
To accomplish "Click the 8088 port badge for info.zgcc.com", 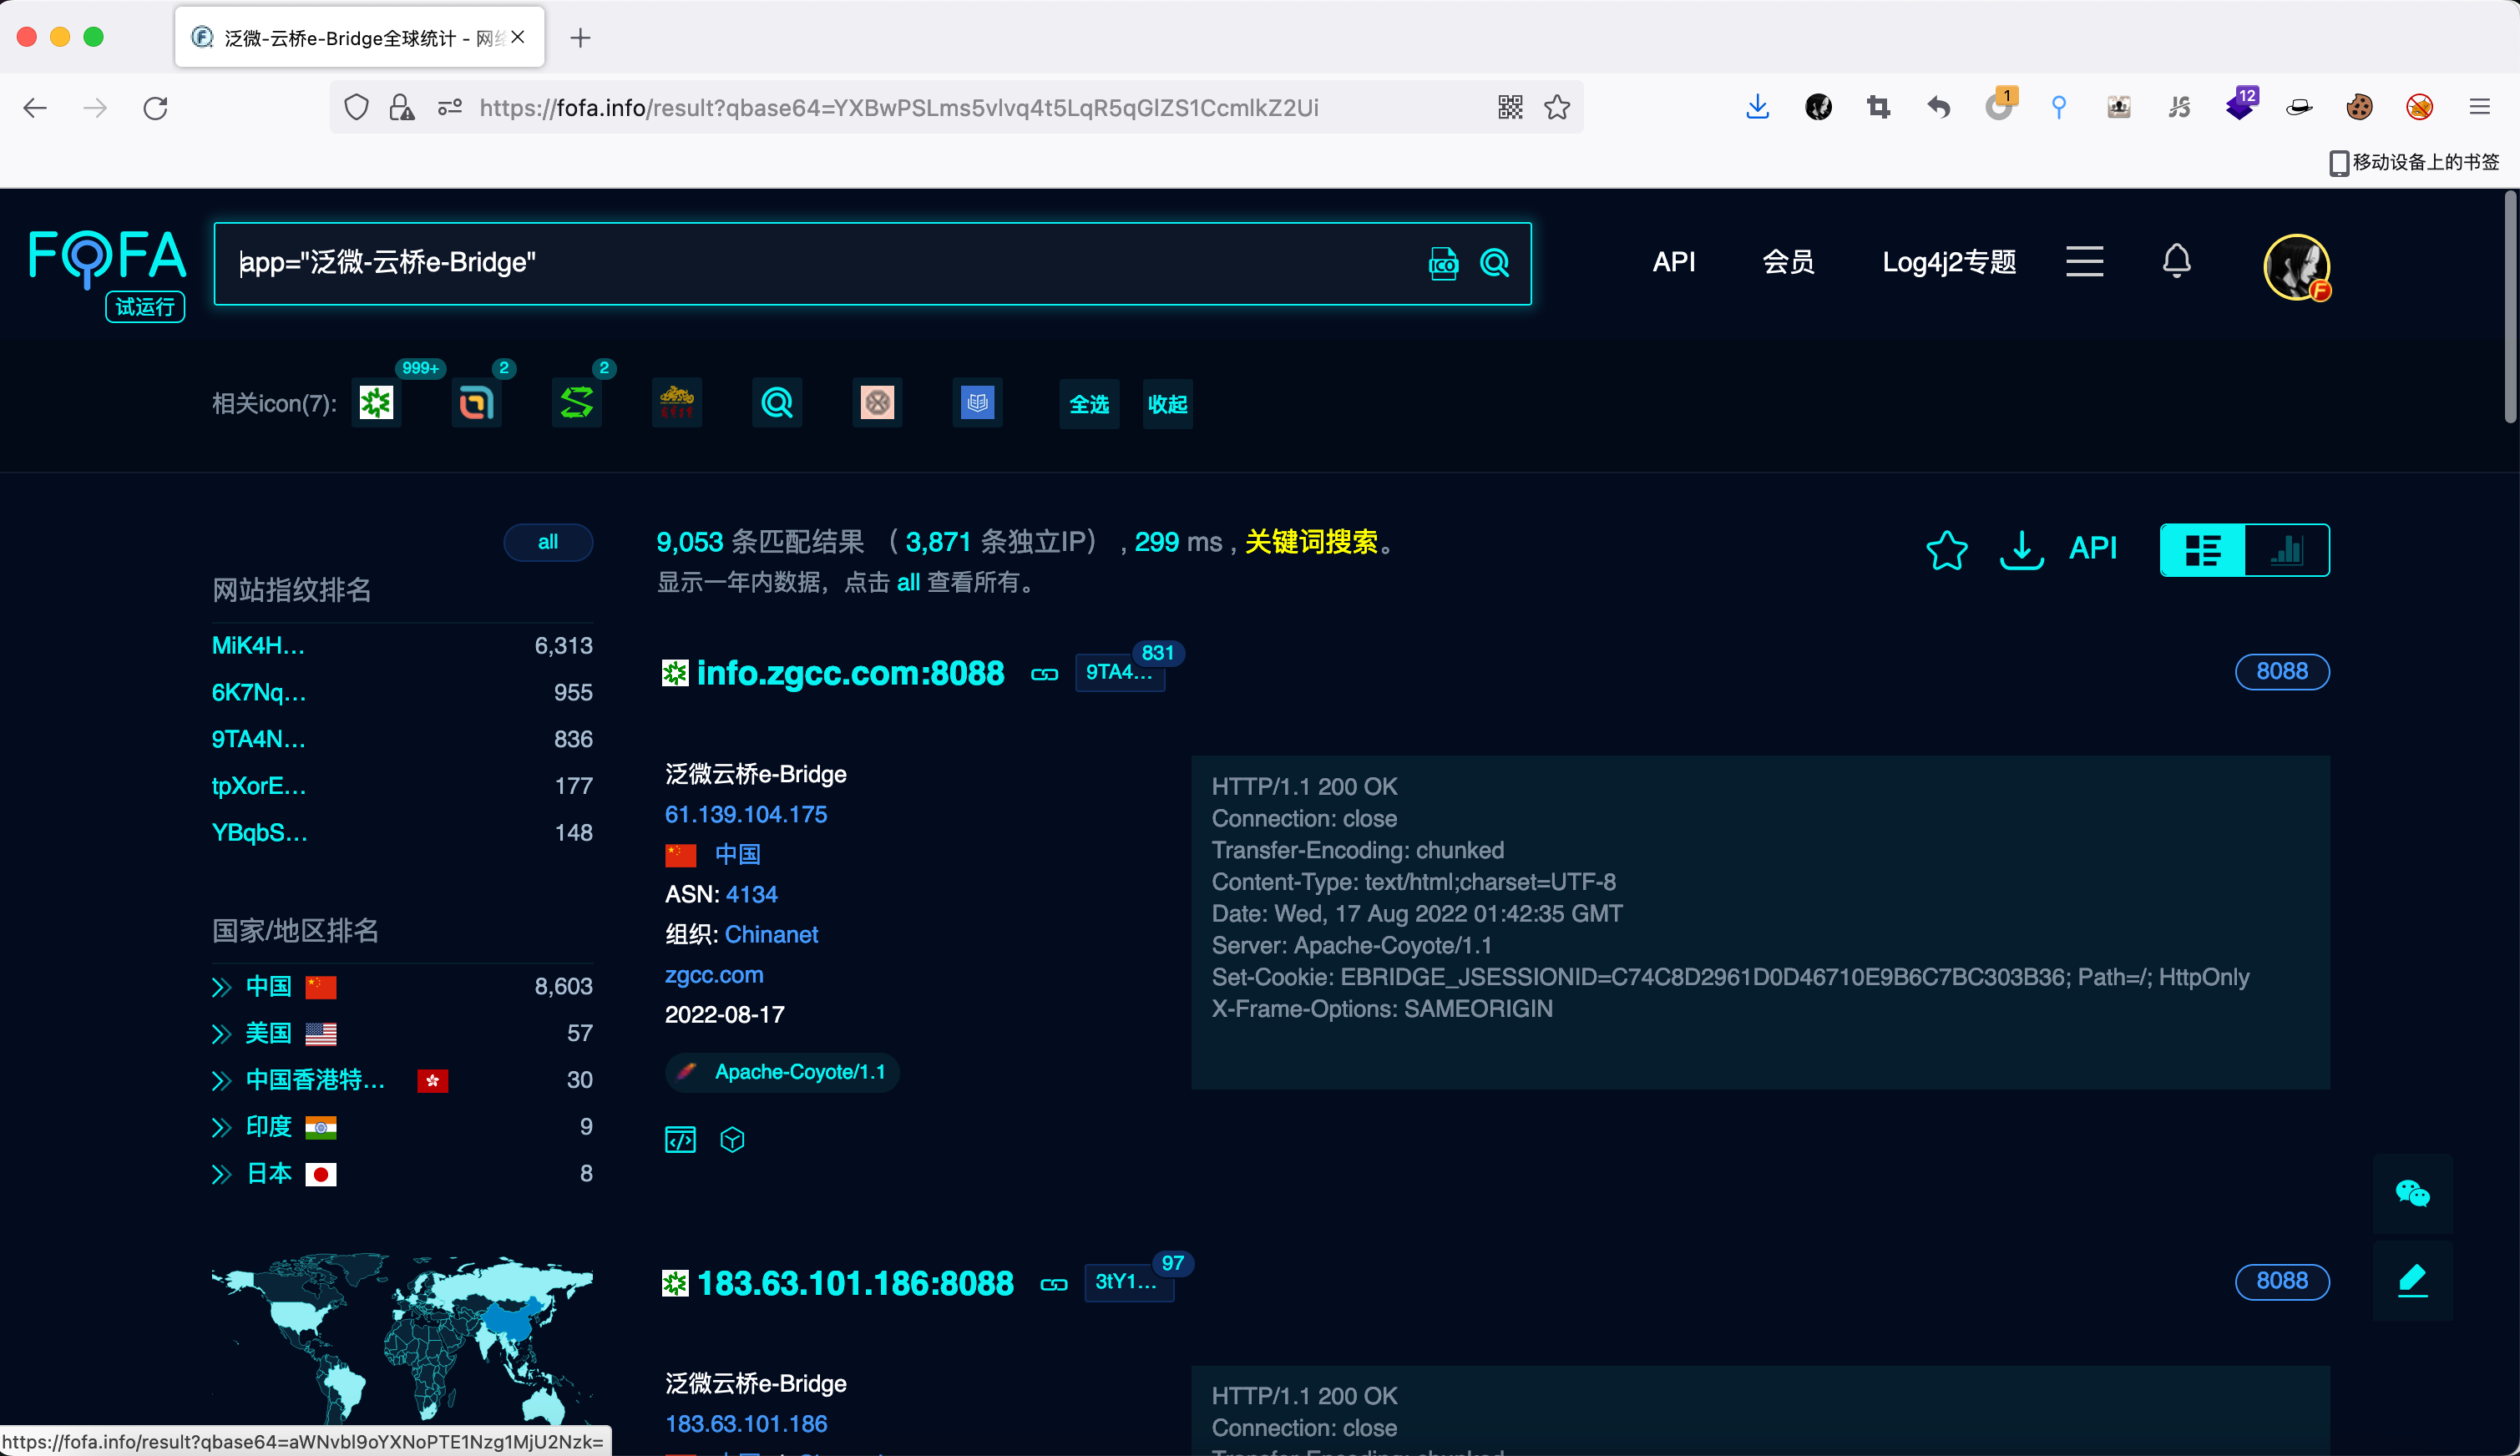I will 2282,672.
